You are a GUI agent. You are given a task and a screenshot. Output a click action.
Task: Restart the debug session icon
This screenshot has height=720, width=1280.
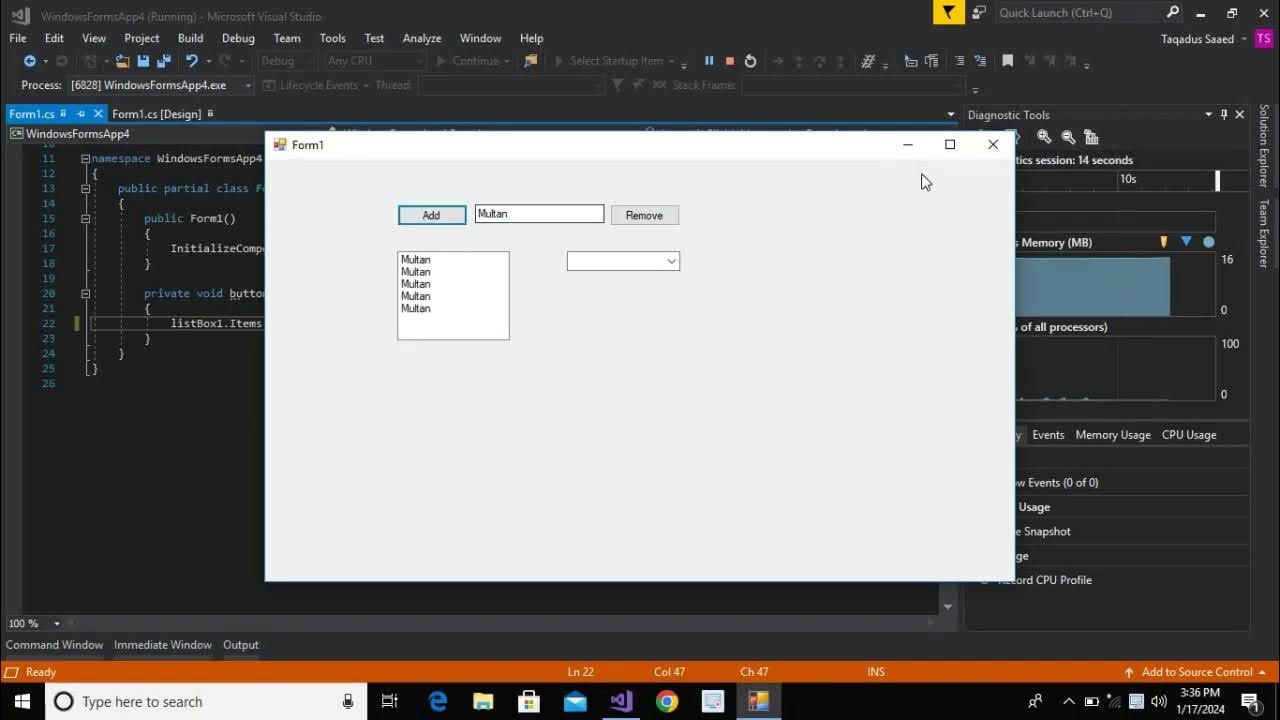[x=751, y=61]
